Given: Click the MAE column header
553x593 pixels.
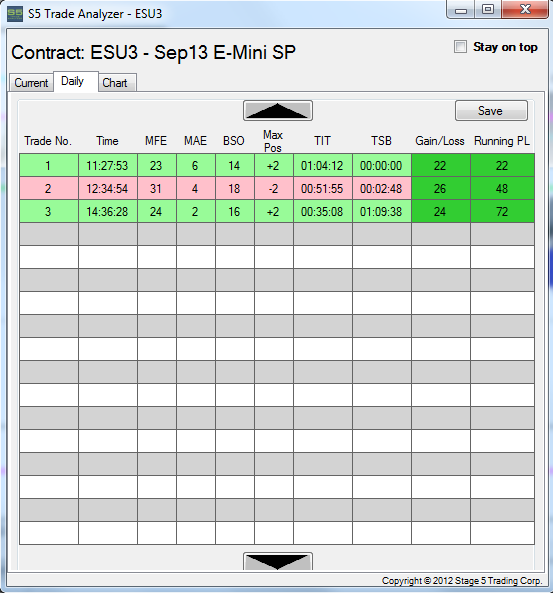Looking at the screenshot, I should coord(195,141).
